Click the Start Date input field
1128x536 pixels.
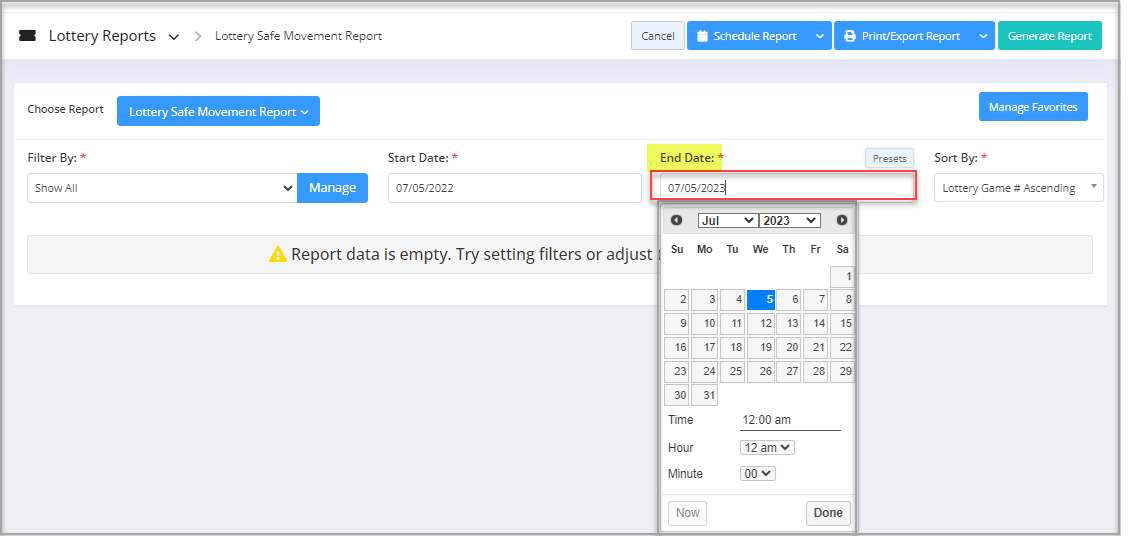pos(514,188)
